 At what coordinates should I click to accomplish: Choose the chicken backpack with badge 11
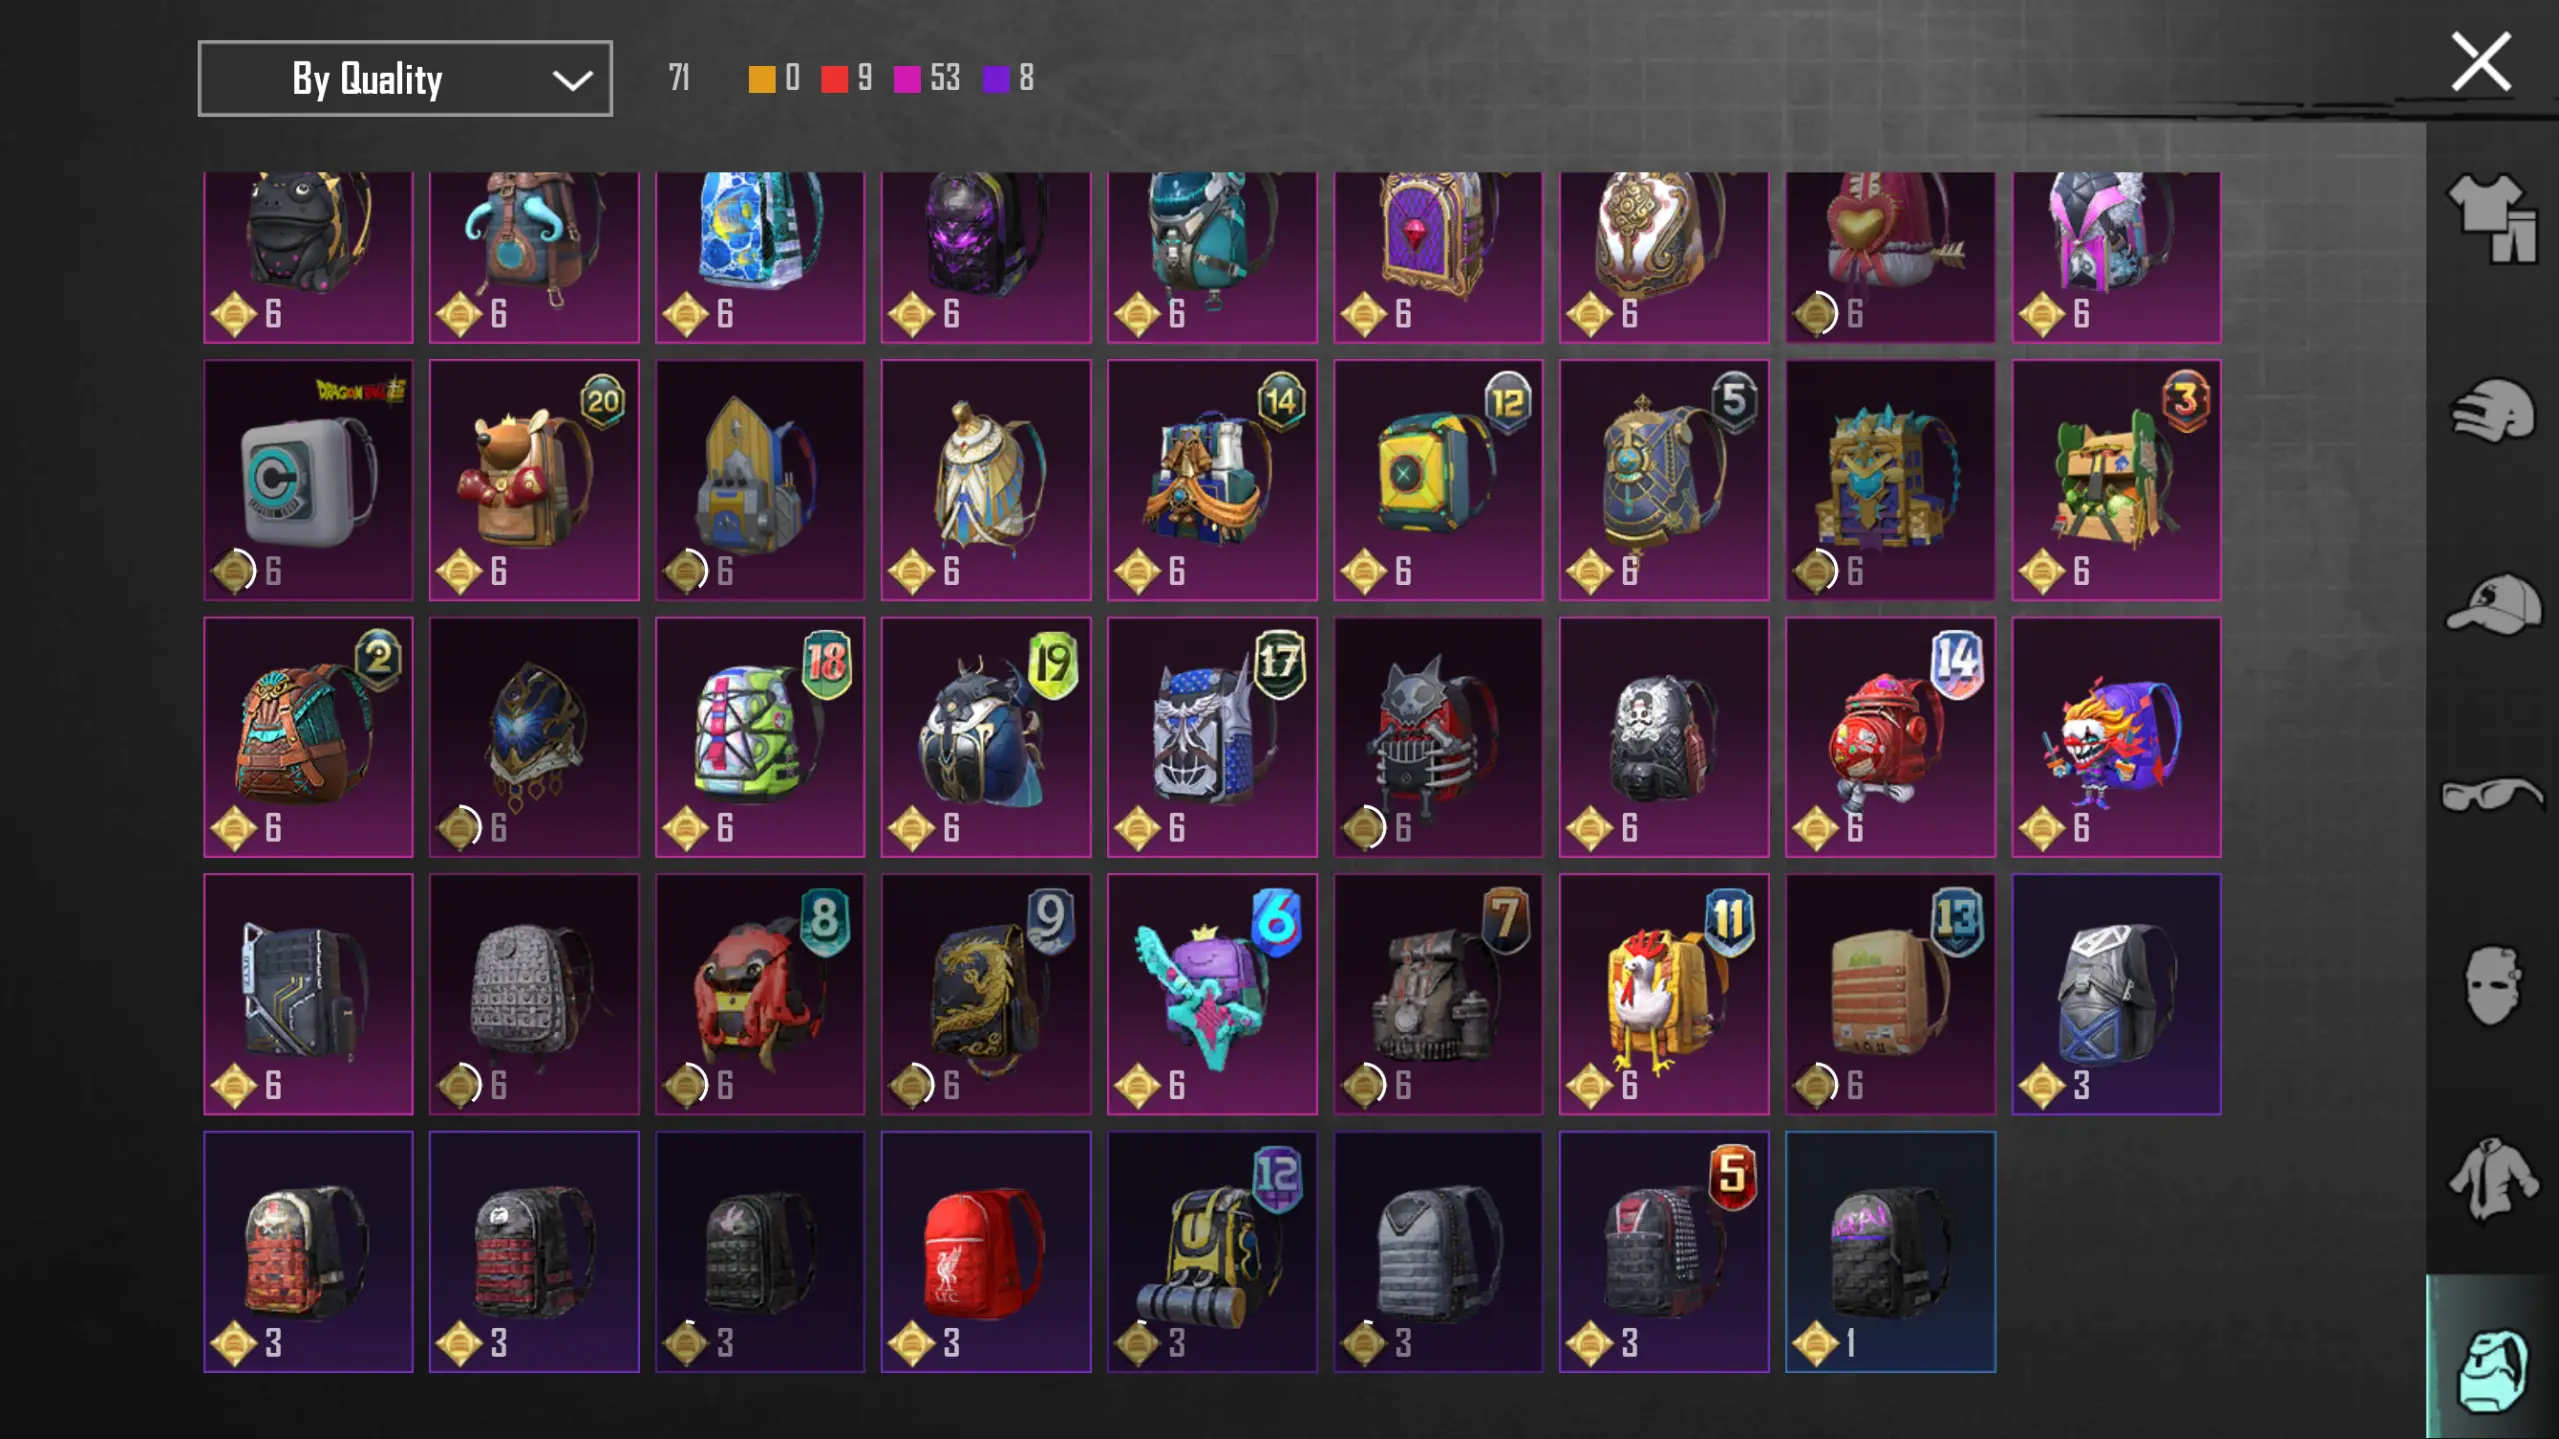pyautogui.click(x=1664, y=994)
